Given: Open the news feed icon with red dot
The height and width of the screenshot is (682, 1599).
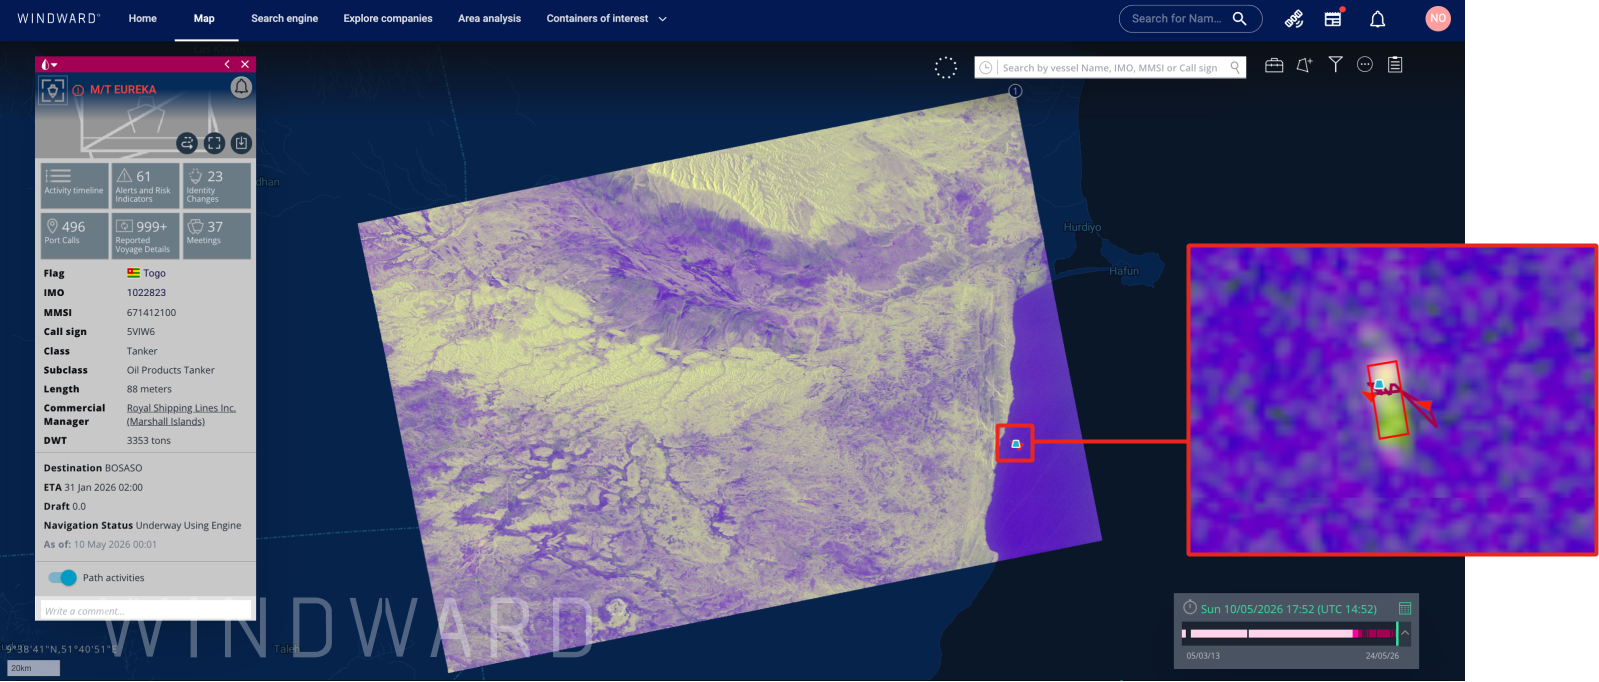Looking at the screenshot, I should 1333,18.
